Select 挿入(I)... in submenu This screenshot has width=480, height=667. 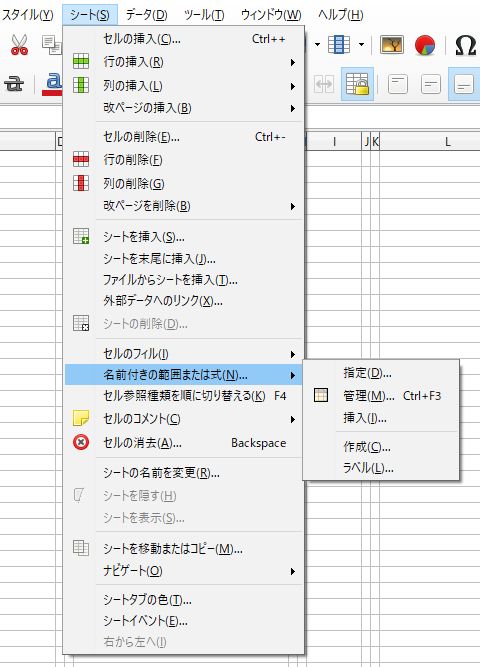pyautogui.click(x=381, y=418)
